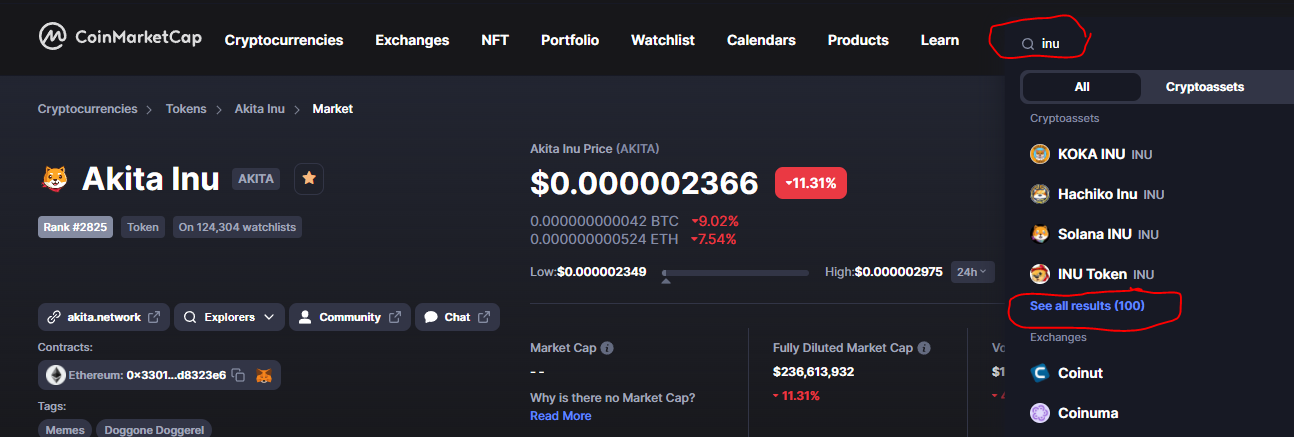Click the Fully Diluted Market Cap info icon
Viewport: 1294px width, 437px height.
924,348
